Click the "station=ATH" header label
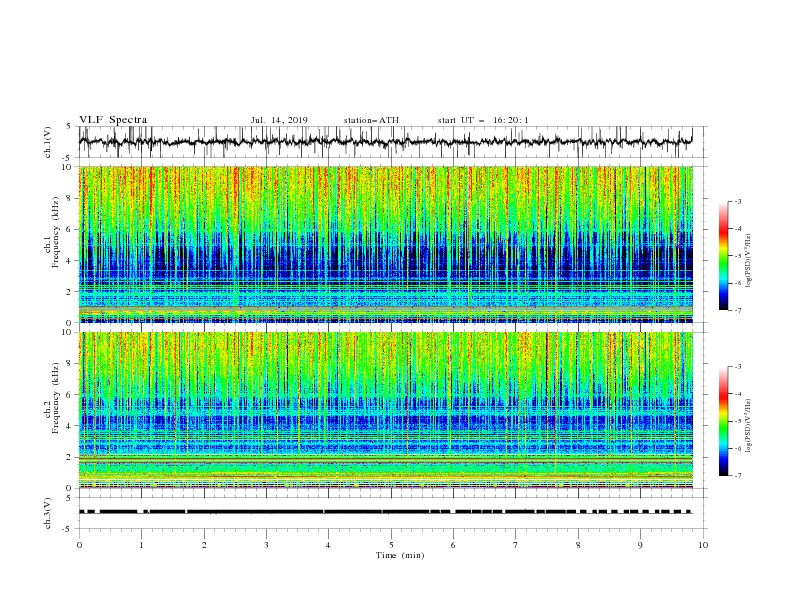Image resolution: width=792 pixels, height=612 pixels. [x=371, y=120]
